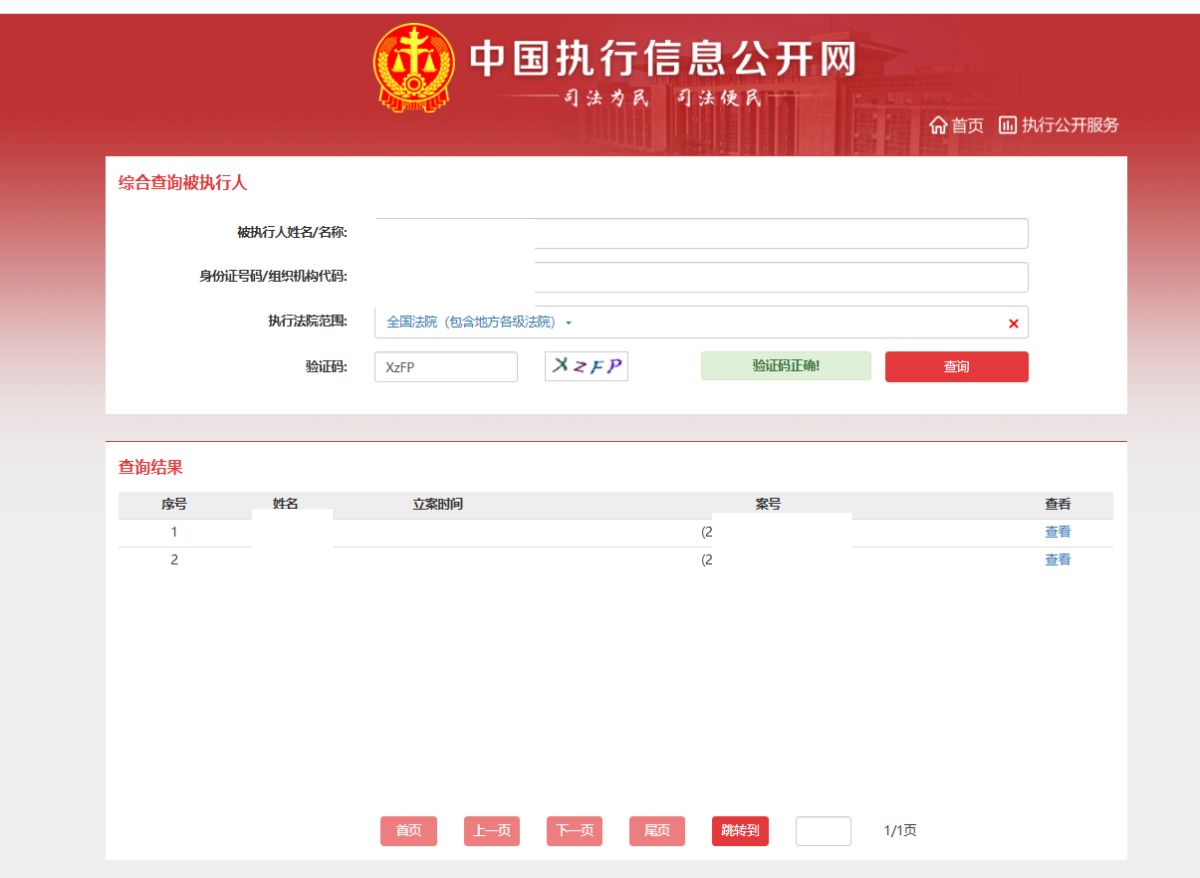Go to next page with 下一页

pyautogui.click(x=574, y=831)
